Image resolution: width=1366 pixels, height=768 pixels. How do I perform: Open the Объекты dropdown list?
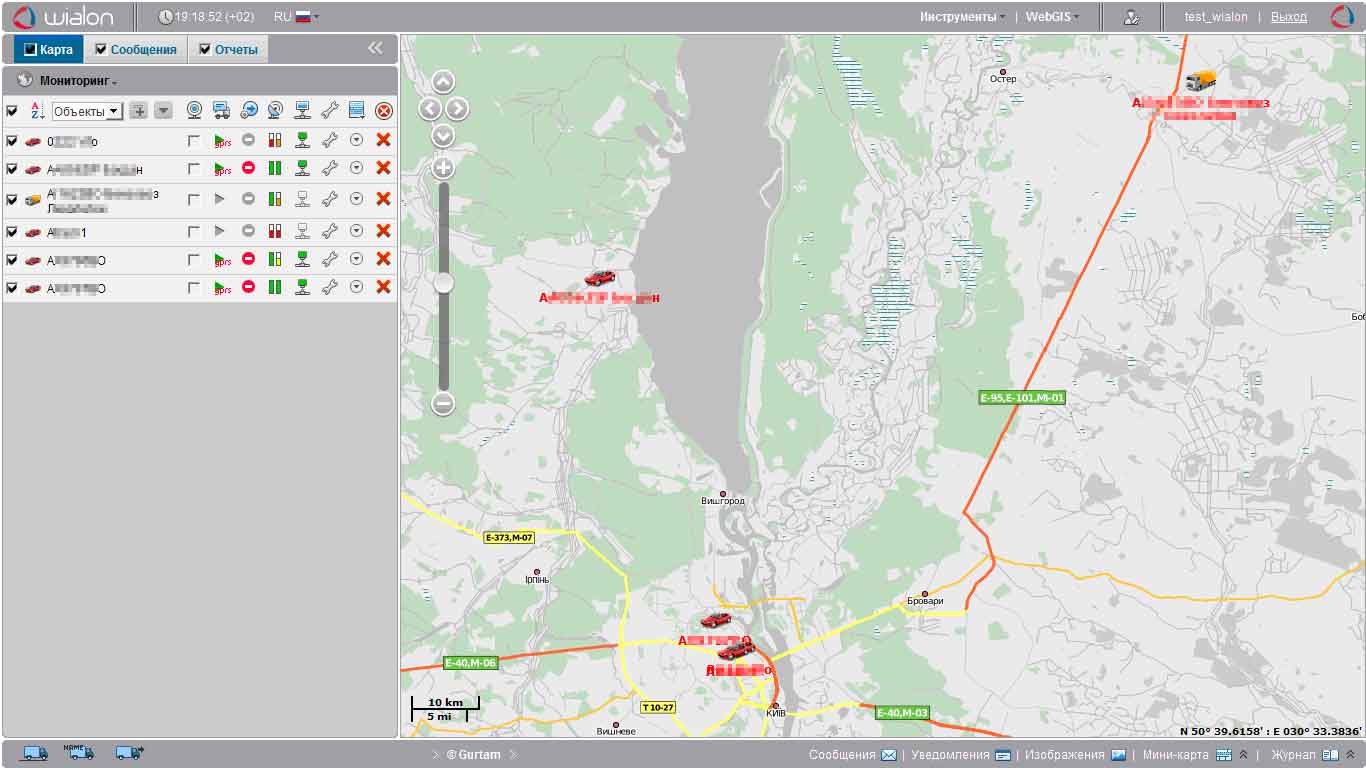pos(86,111)
